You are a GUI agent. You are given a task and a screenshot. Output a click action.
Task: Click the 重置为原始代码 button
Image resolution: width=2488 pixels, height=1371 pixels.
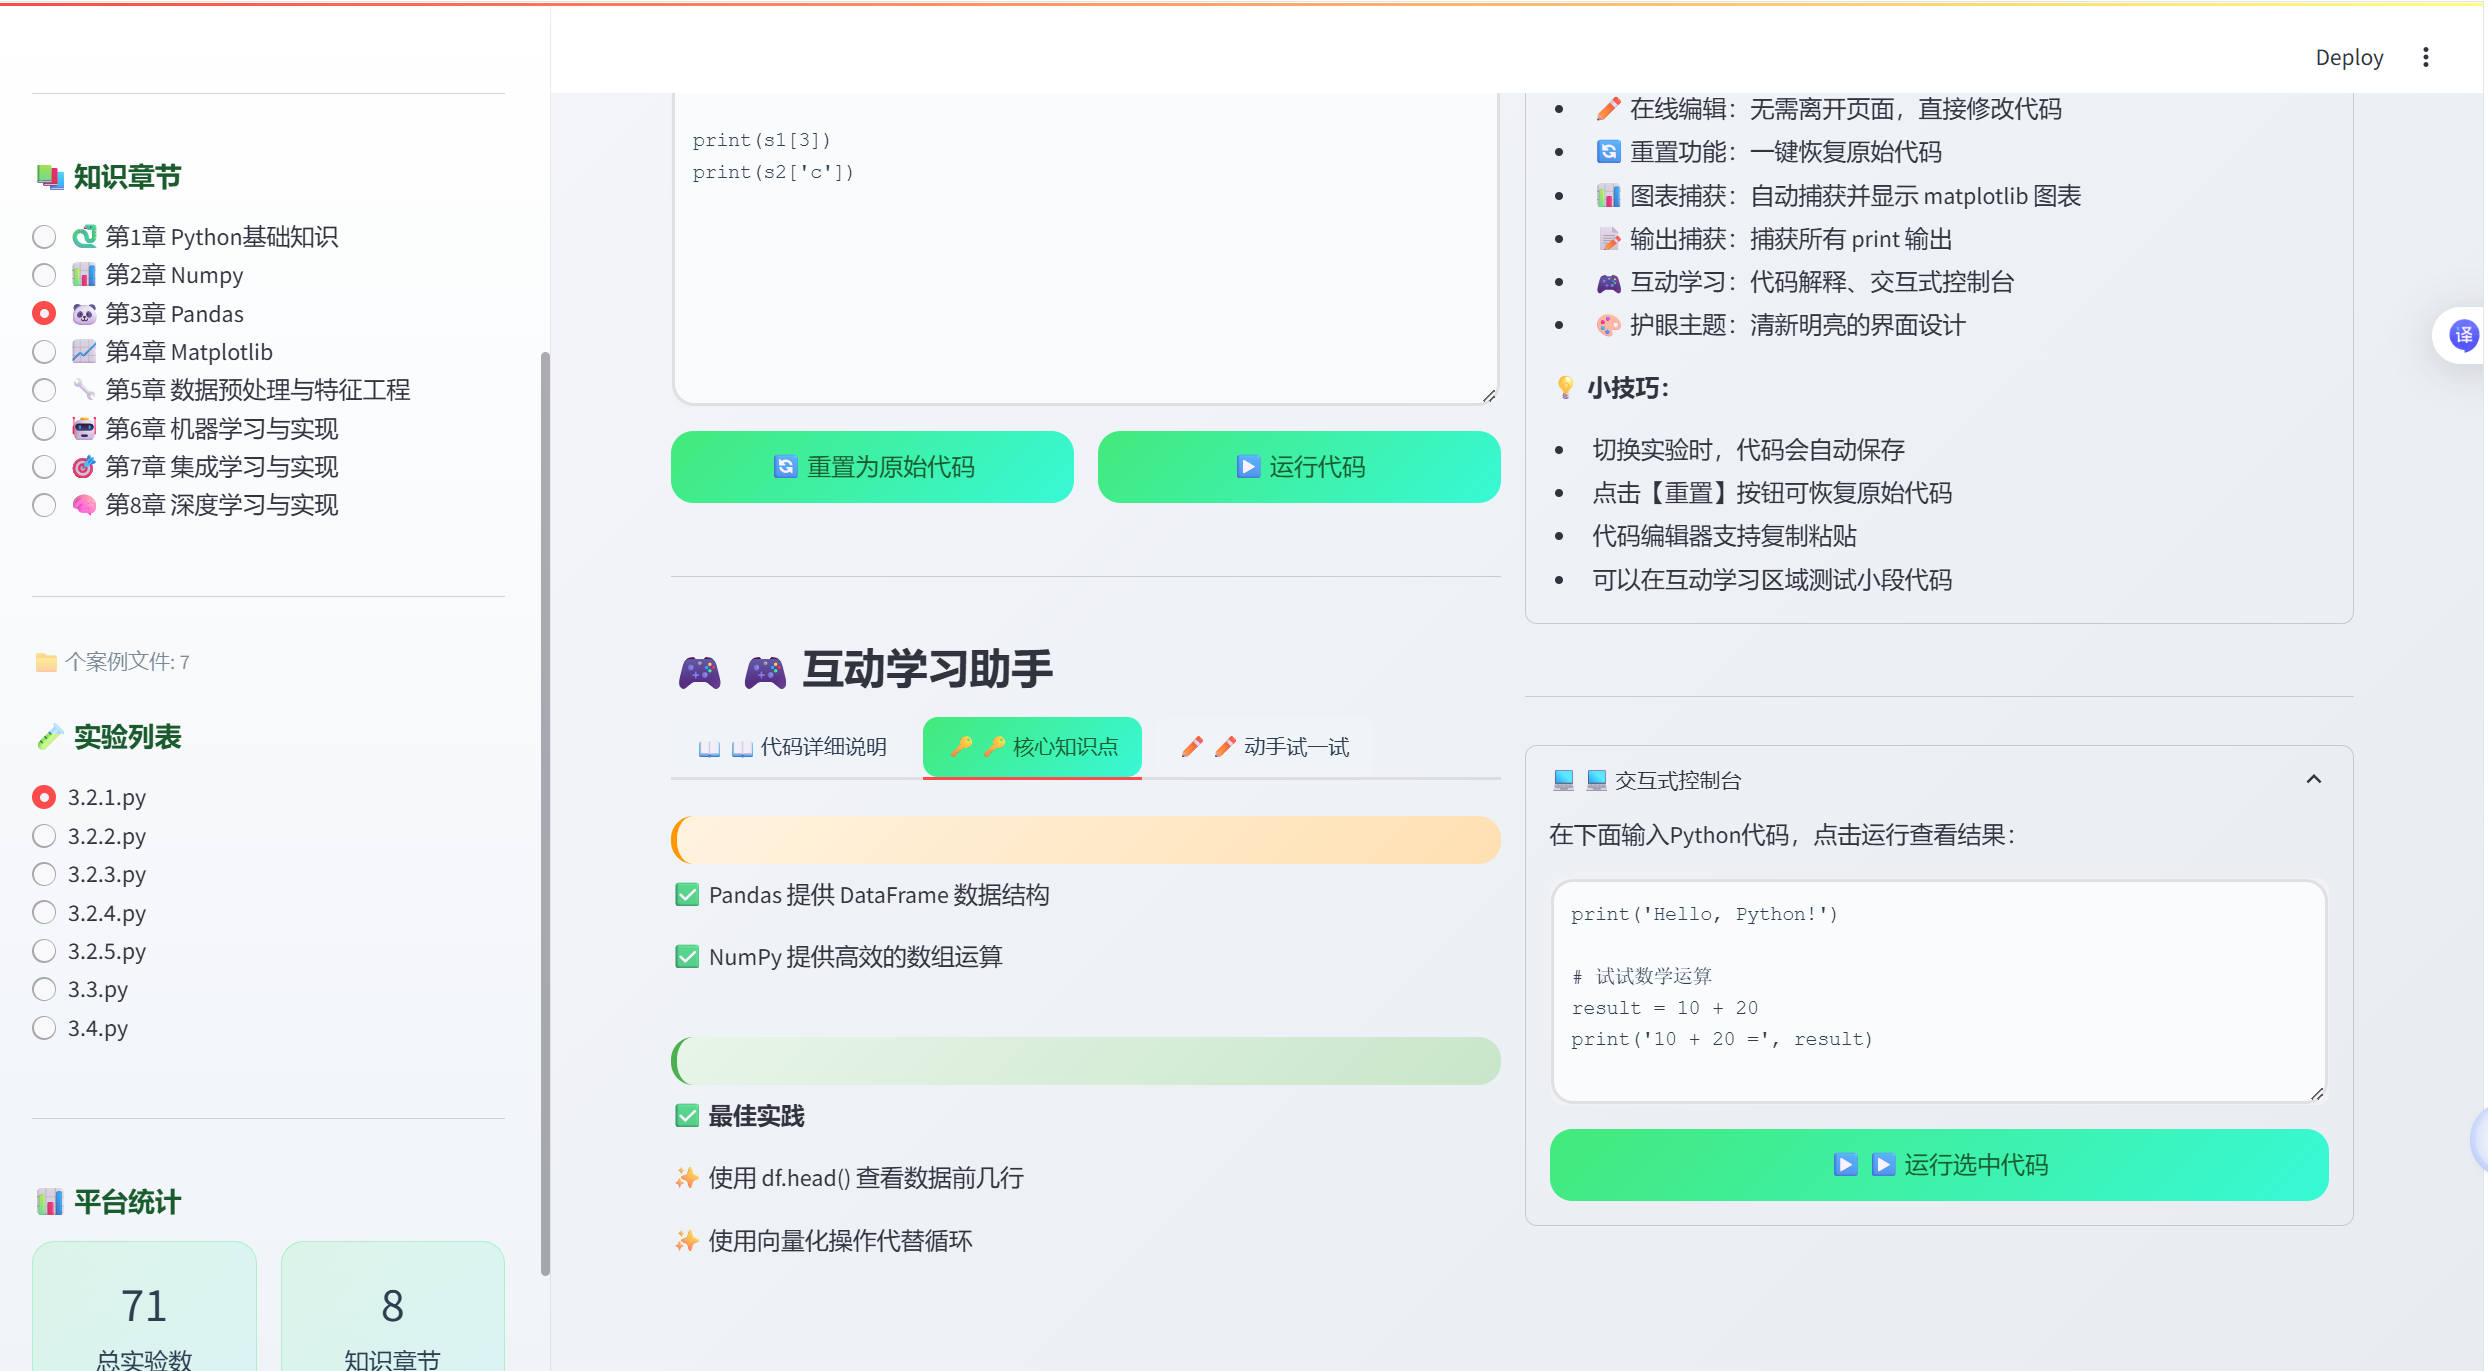tap(872, 467)
